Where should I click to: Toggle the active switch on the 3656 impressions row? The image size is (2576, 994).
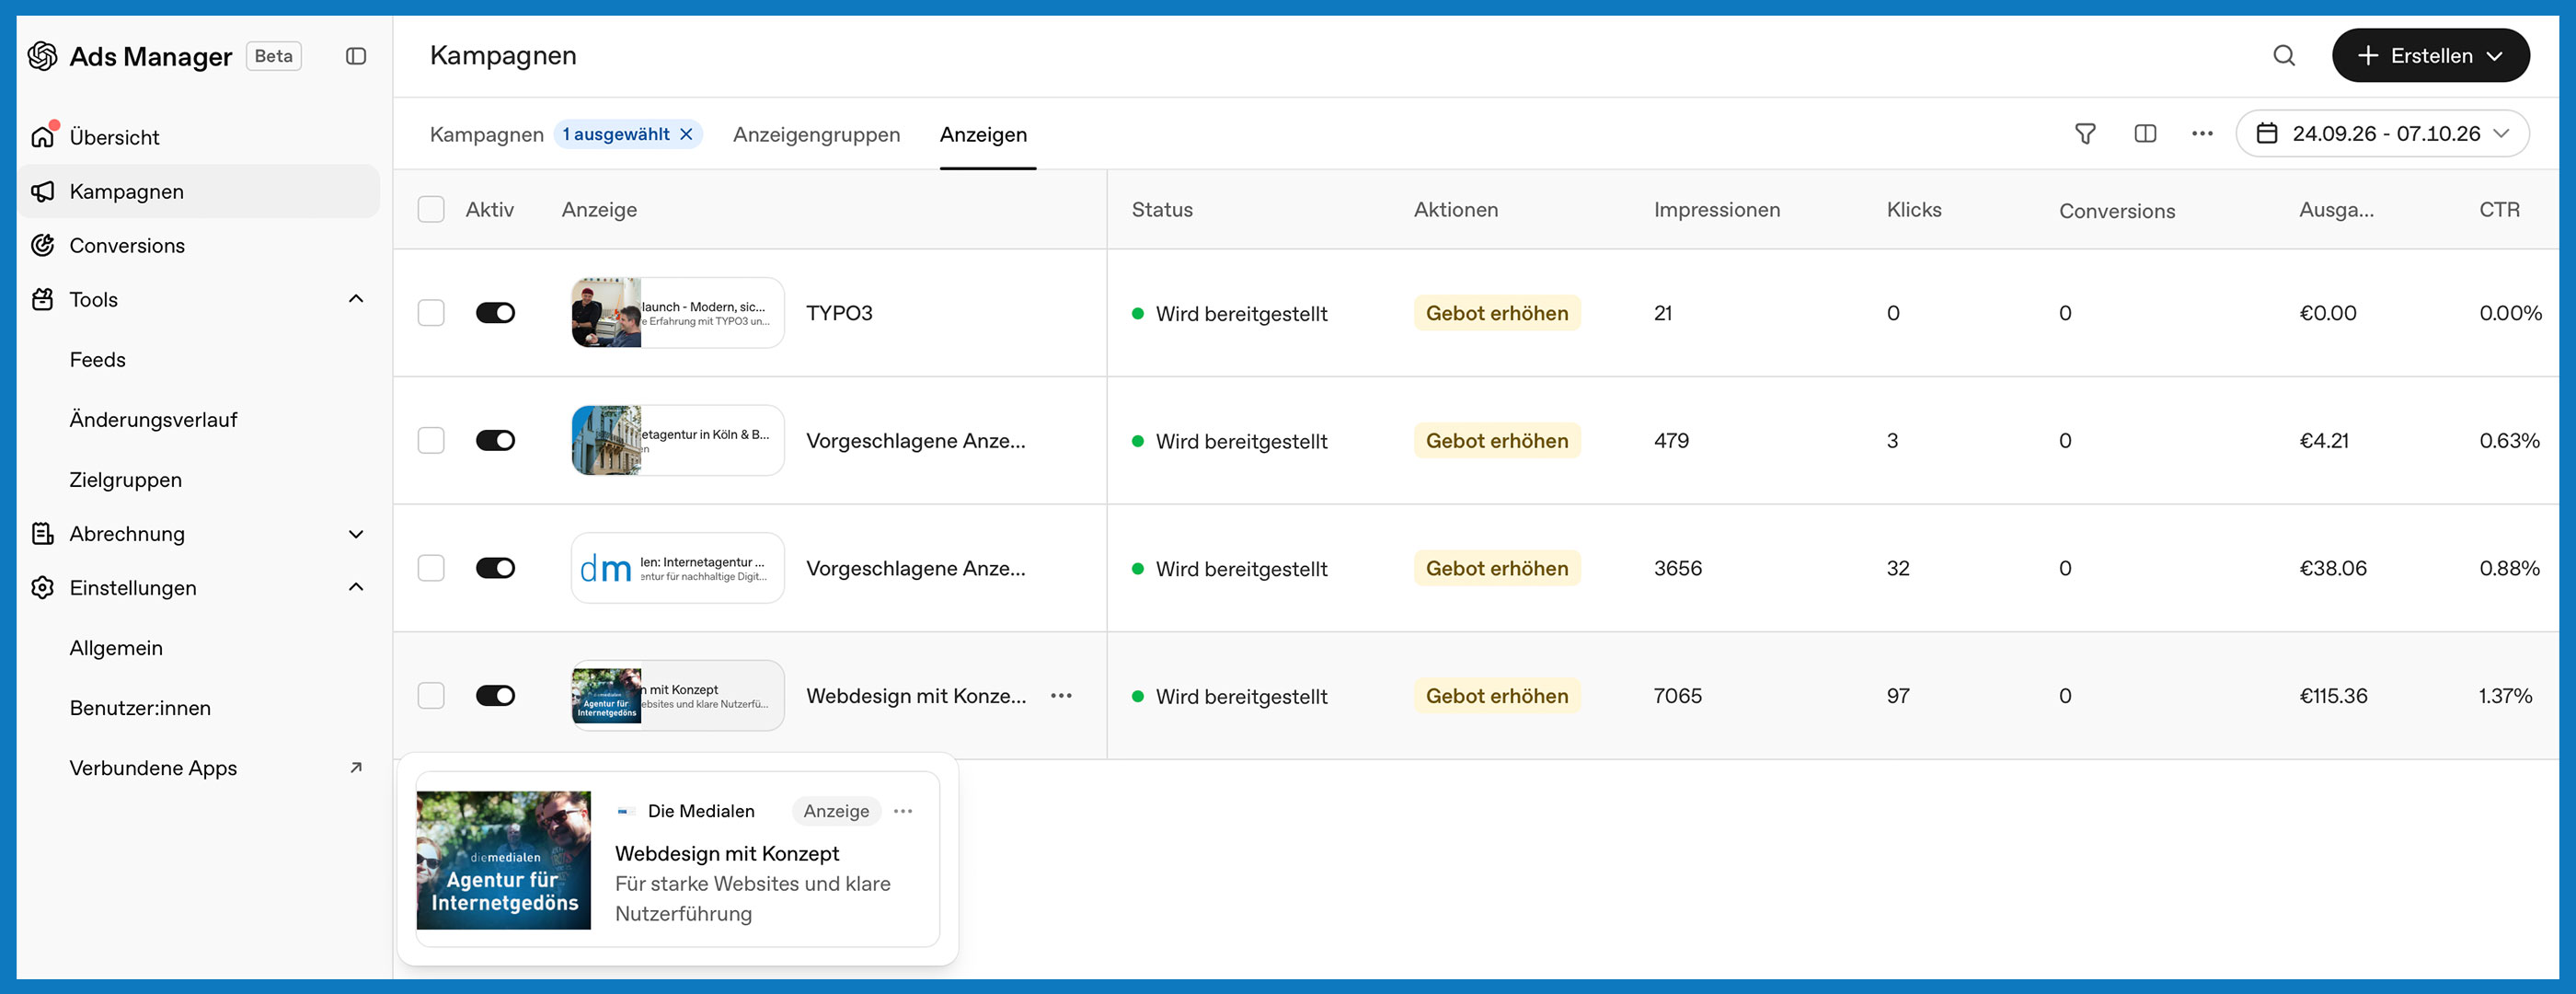[x=495, y=568]
